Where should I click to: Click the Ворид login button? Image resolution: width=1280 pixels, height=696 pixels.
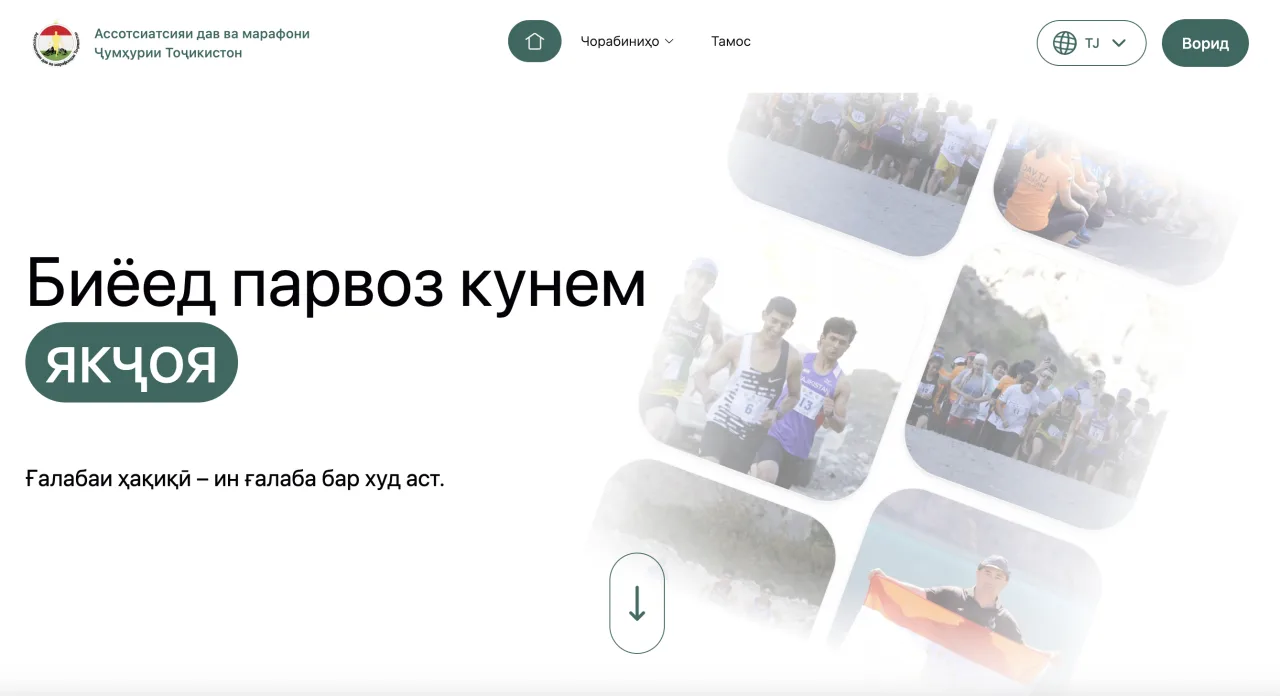pos(1205,43)
